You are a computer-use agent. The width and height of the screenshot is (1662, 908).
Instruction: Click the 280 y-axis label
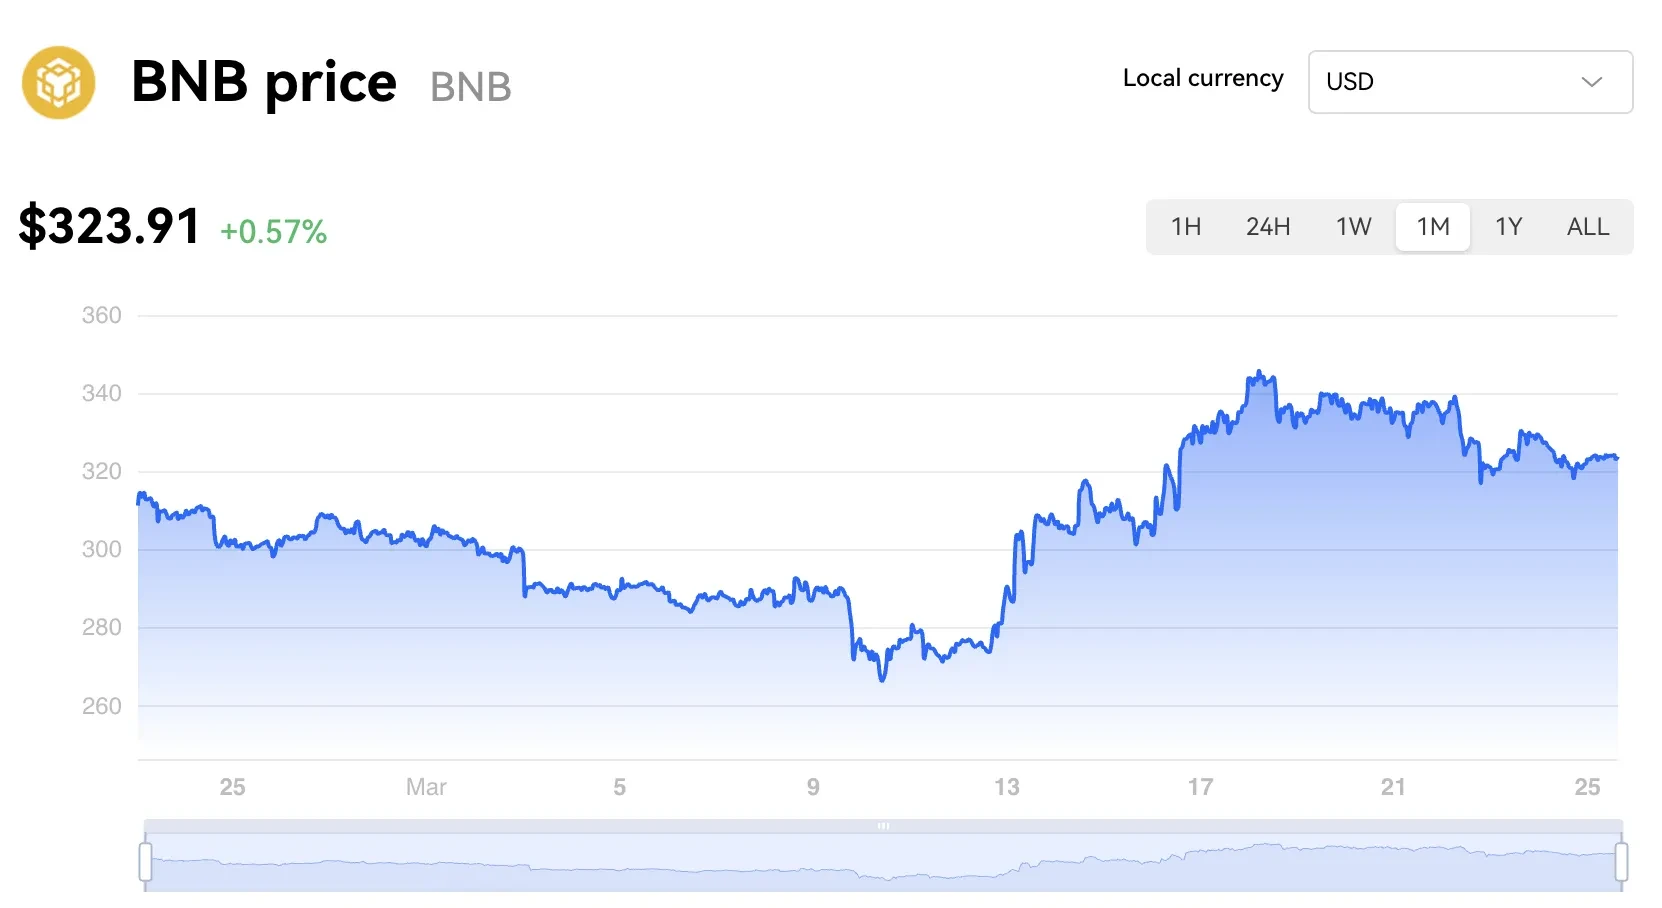coord(101,627)
